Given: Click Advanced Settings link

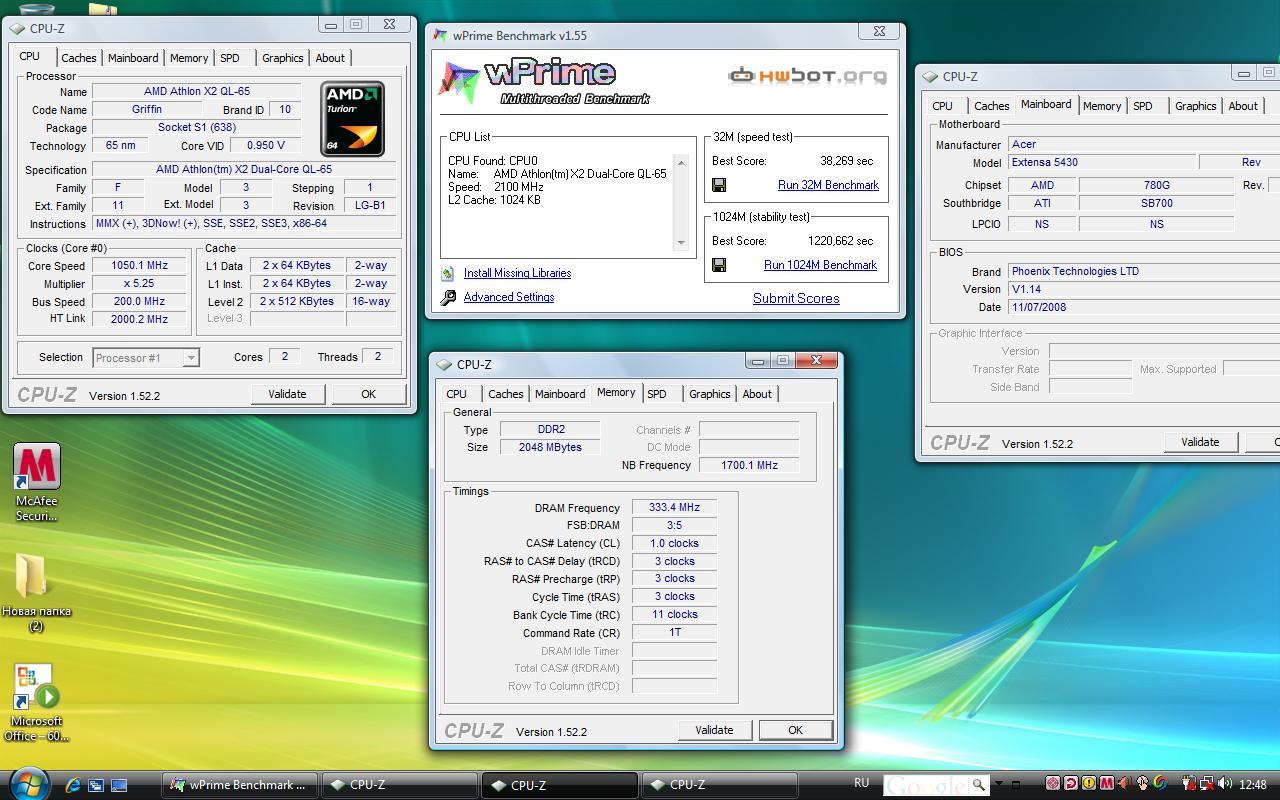Looking at the screenshot, I should click(508, 297).
